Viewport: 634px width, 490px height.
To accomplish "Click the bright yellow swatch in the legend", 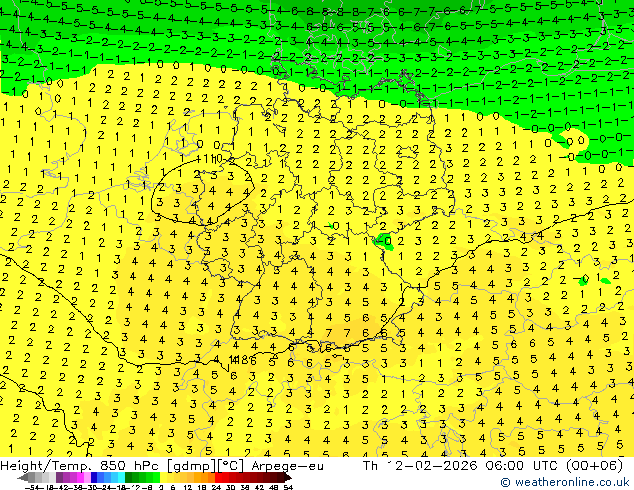I will [x=163, y=478].
